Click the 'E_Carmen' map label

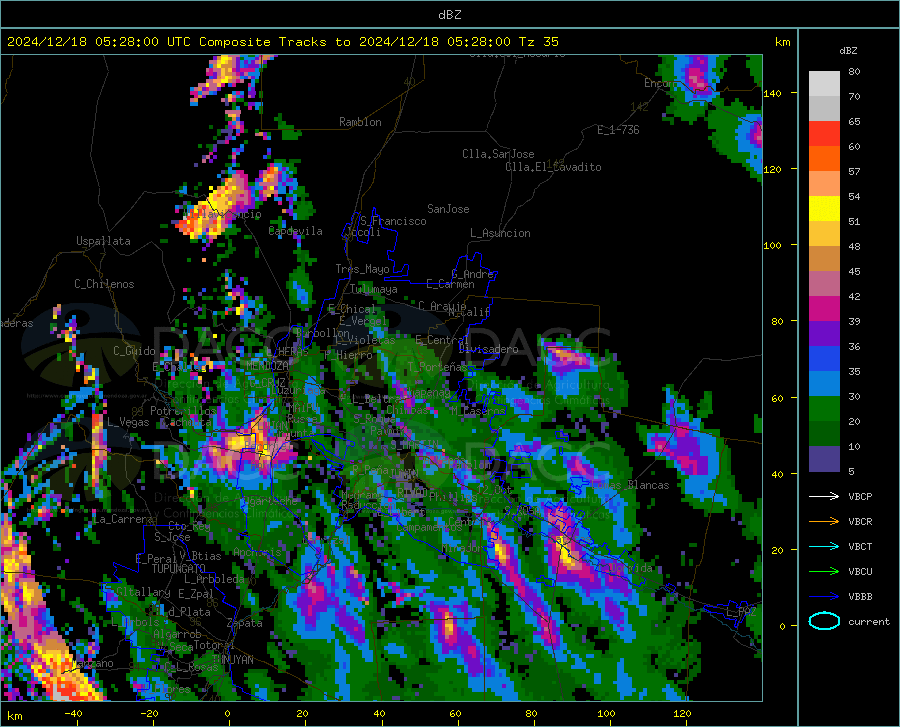[x=450, y=285]
